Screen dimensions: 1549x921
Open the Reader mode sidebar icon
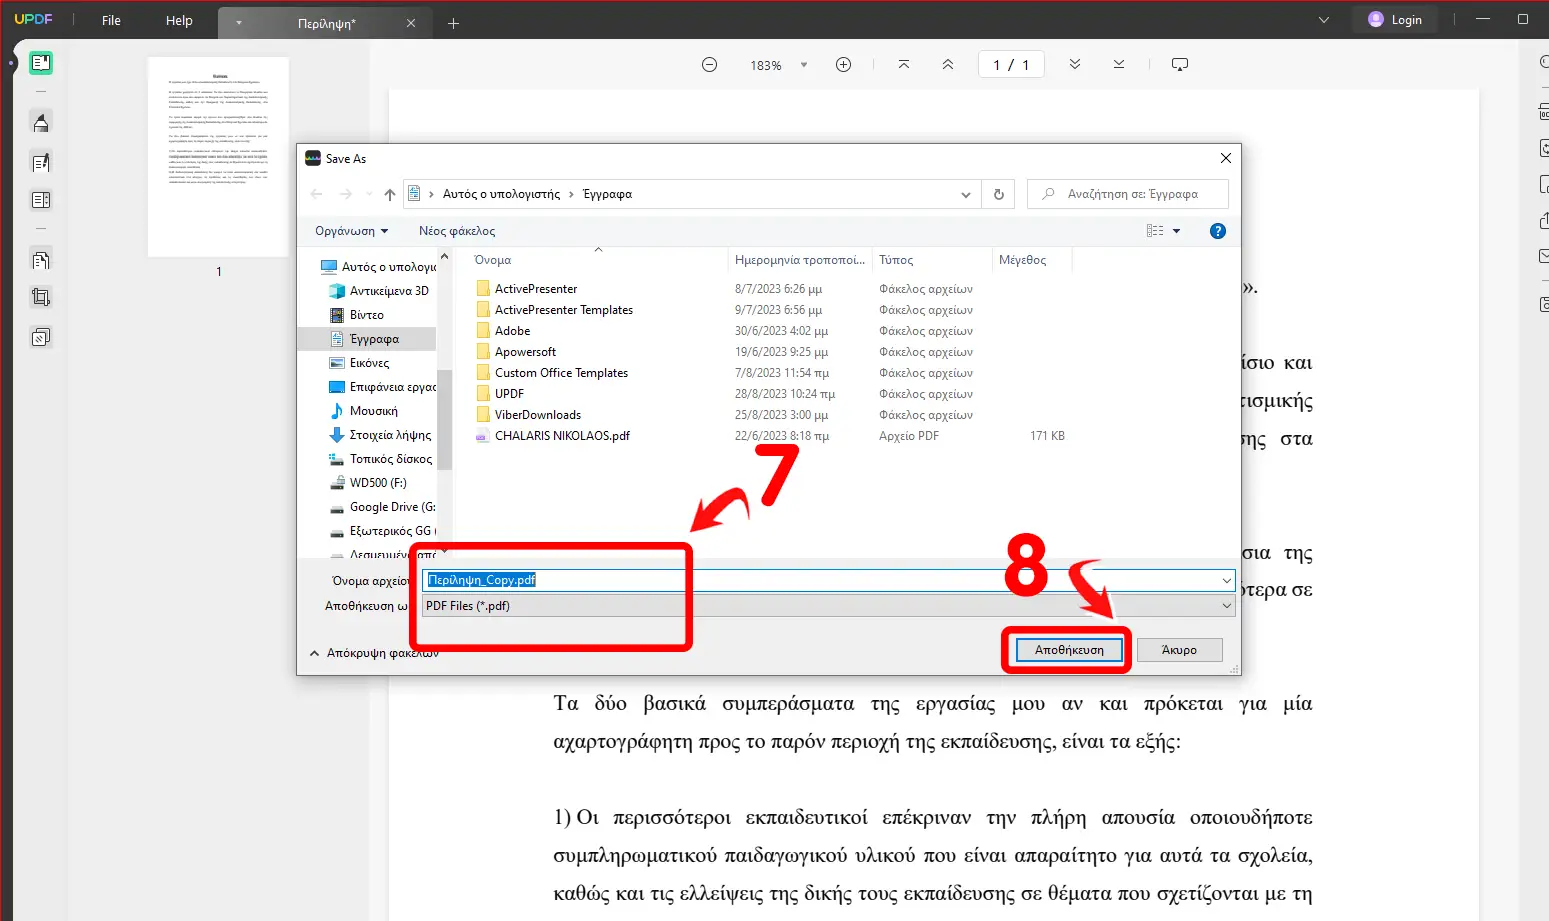coord(41,63)
